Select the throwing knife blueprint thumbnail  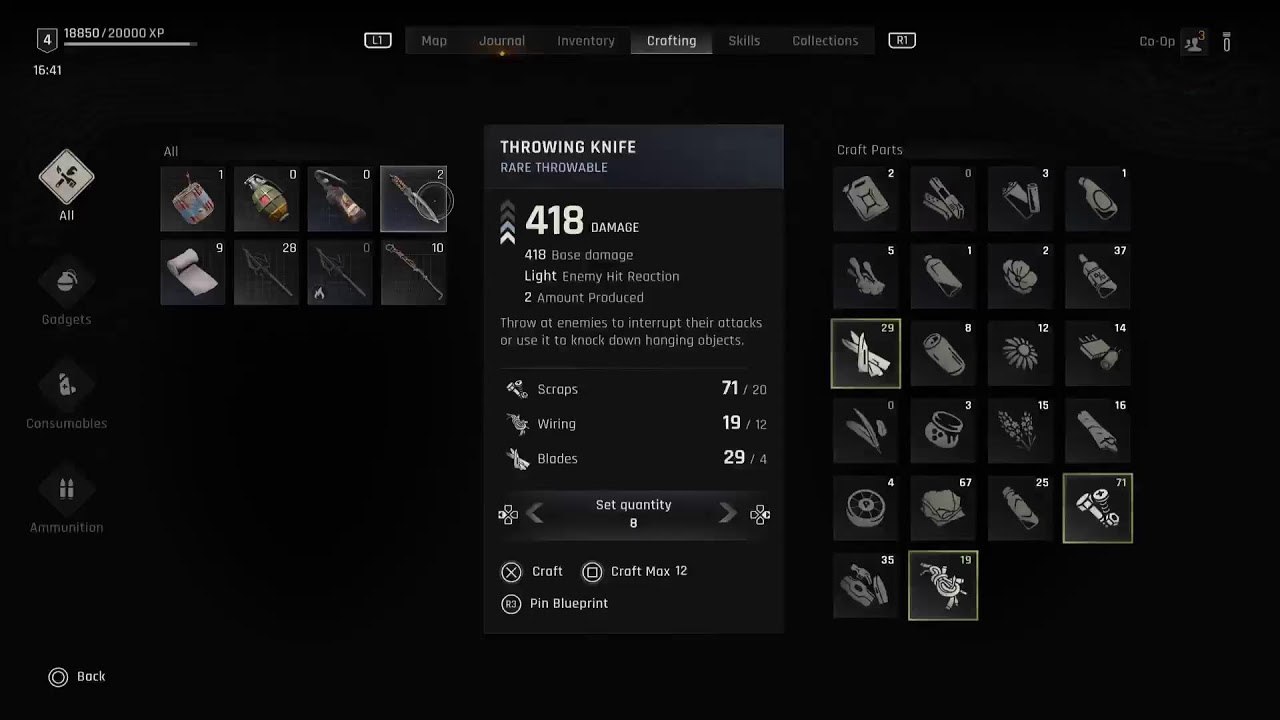[414, 199]
